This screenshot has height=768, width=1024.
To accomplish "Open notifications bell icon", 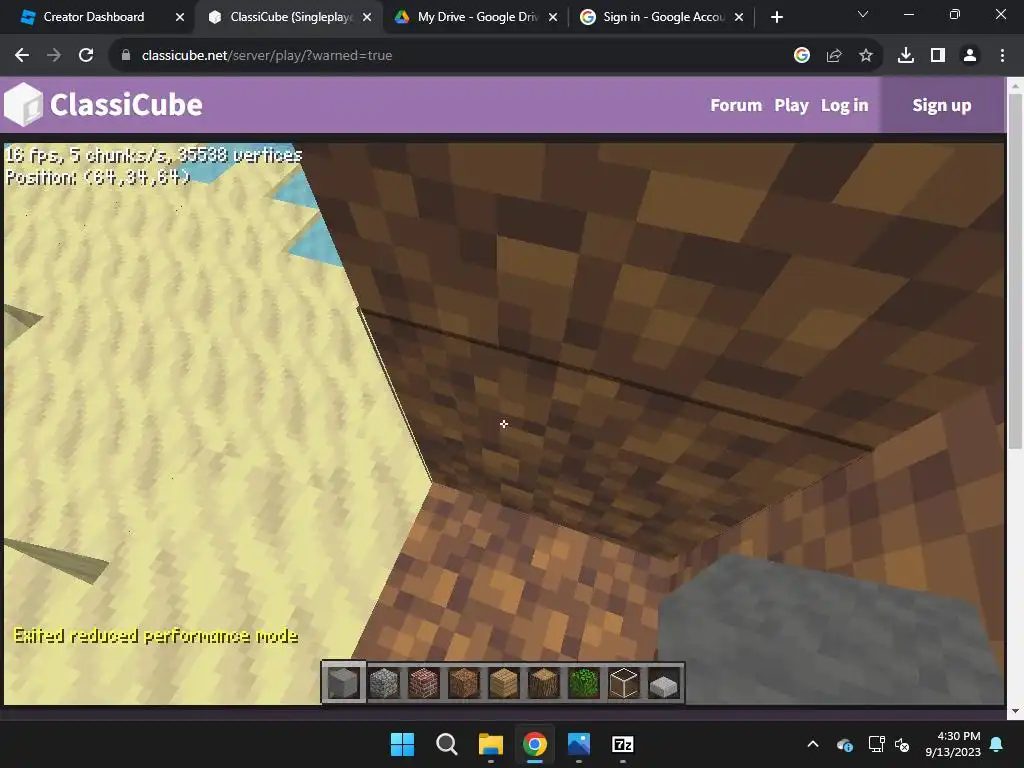I will 997,744.
